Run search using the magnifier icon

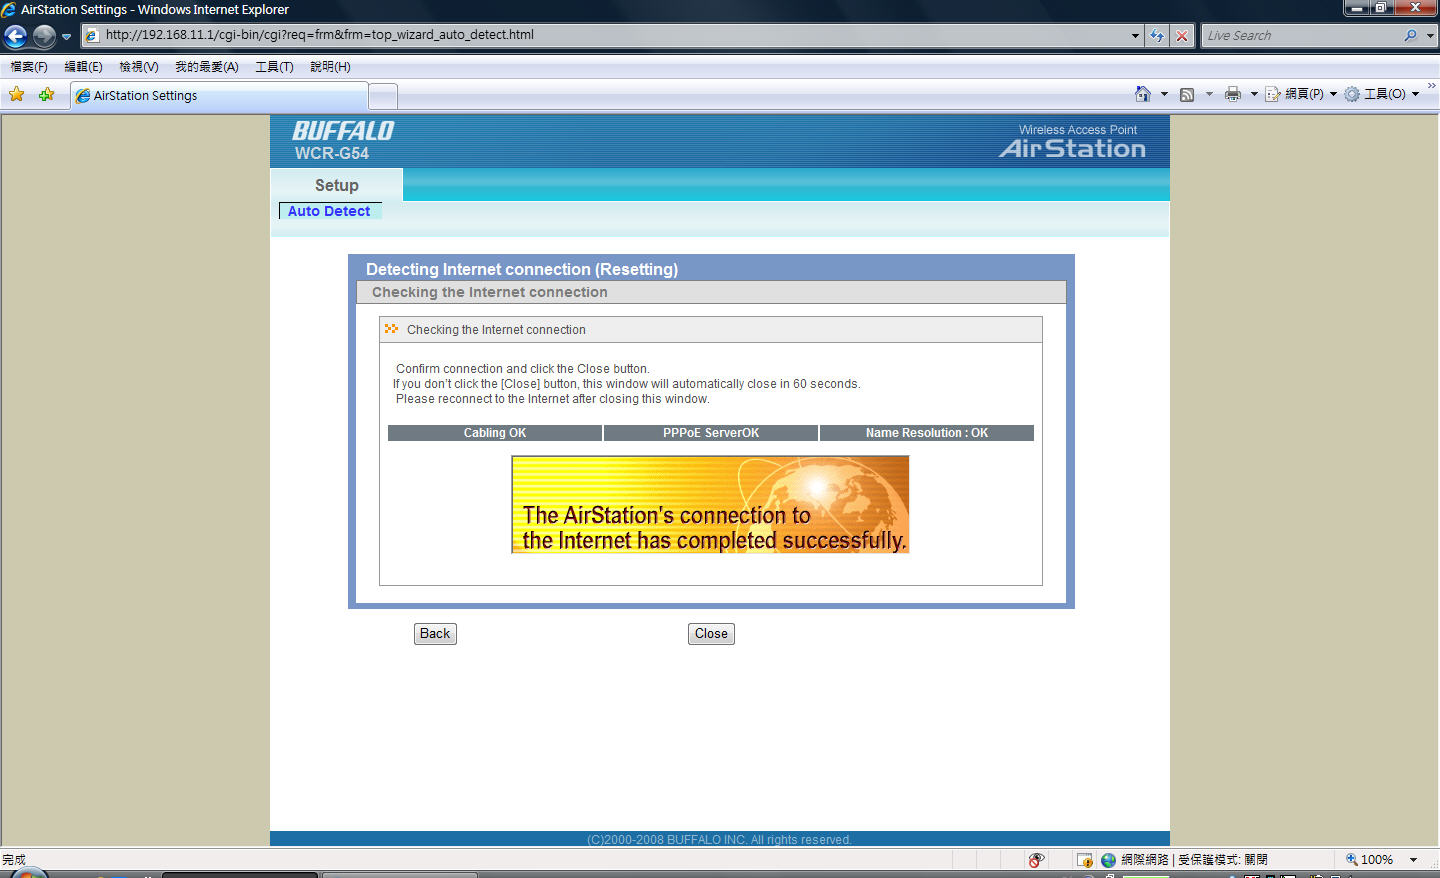1411,35
